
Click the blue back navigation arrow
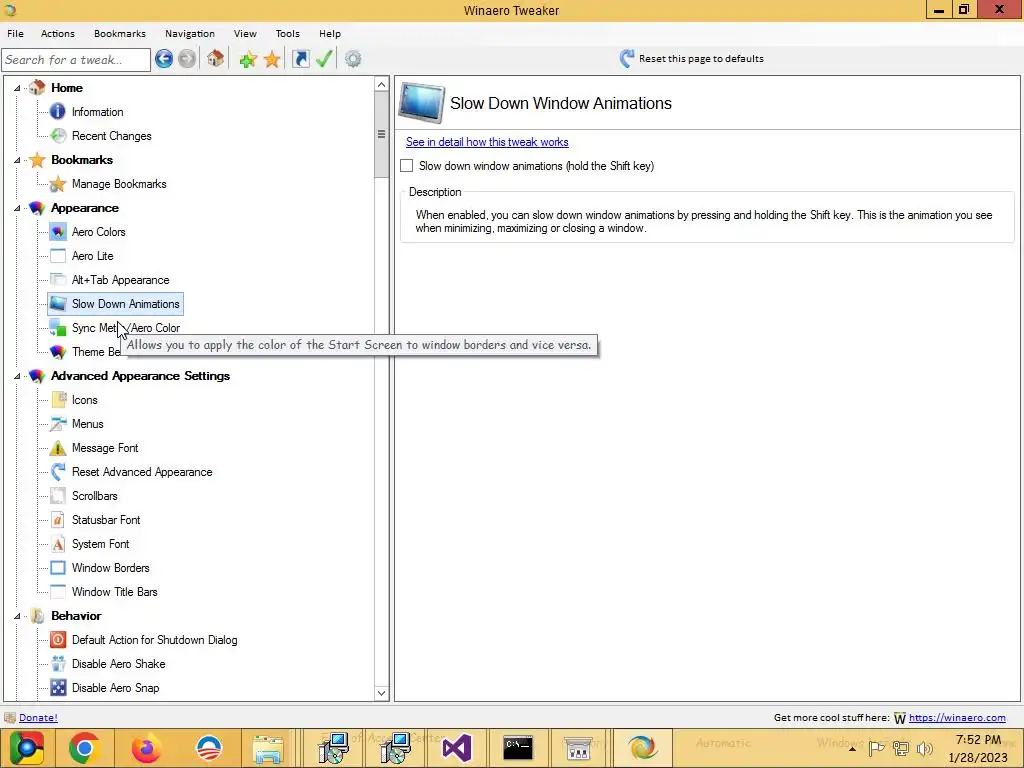[164, 59]
